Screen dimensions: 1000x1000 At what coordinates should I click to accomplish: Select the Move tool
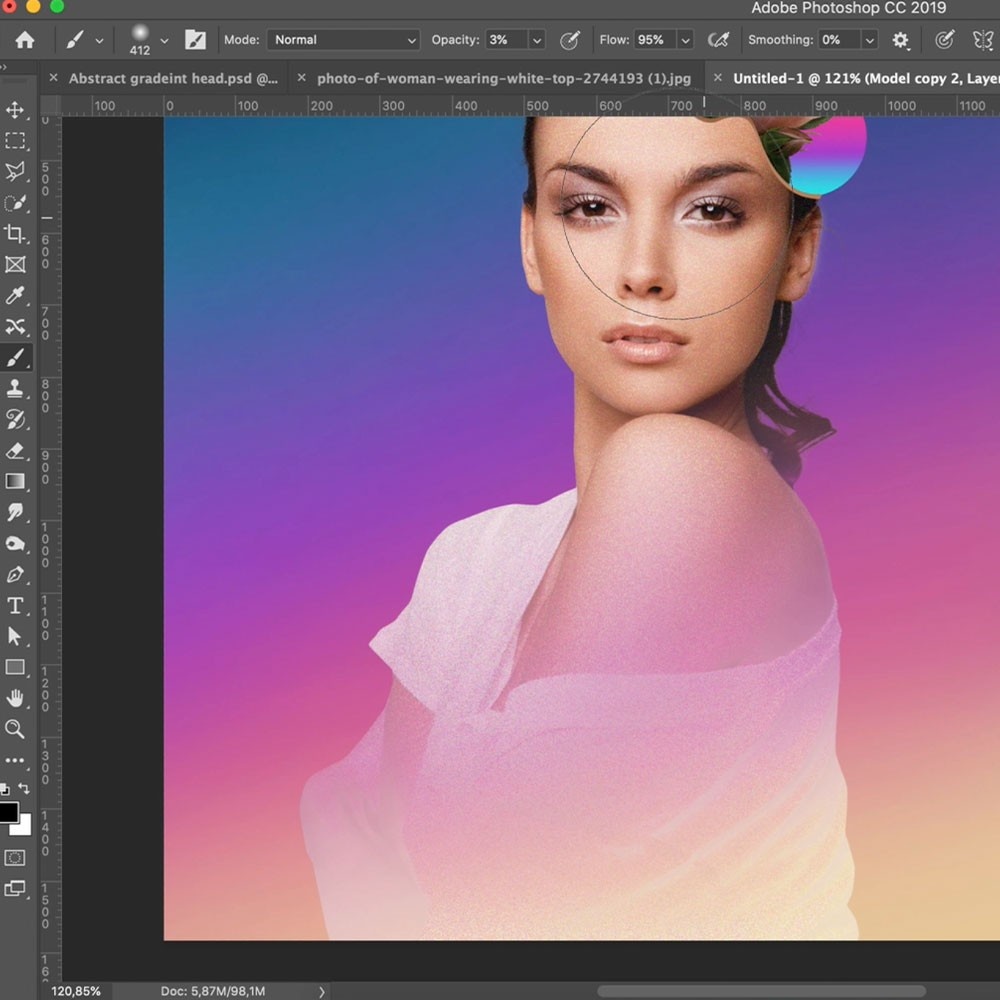pos(15,110)
